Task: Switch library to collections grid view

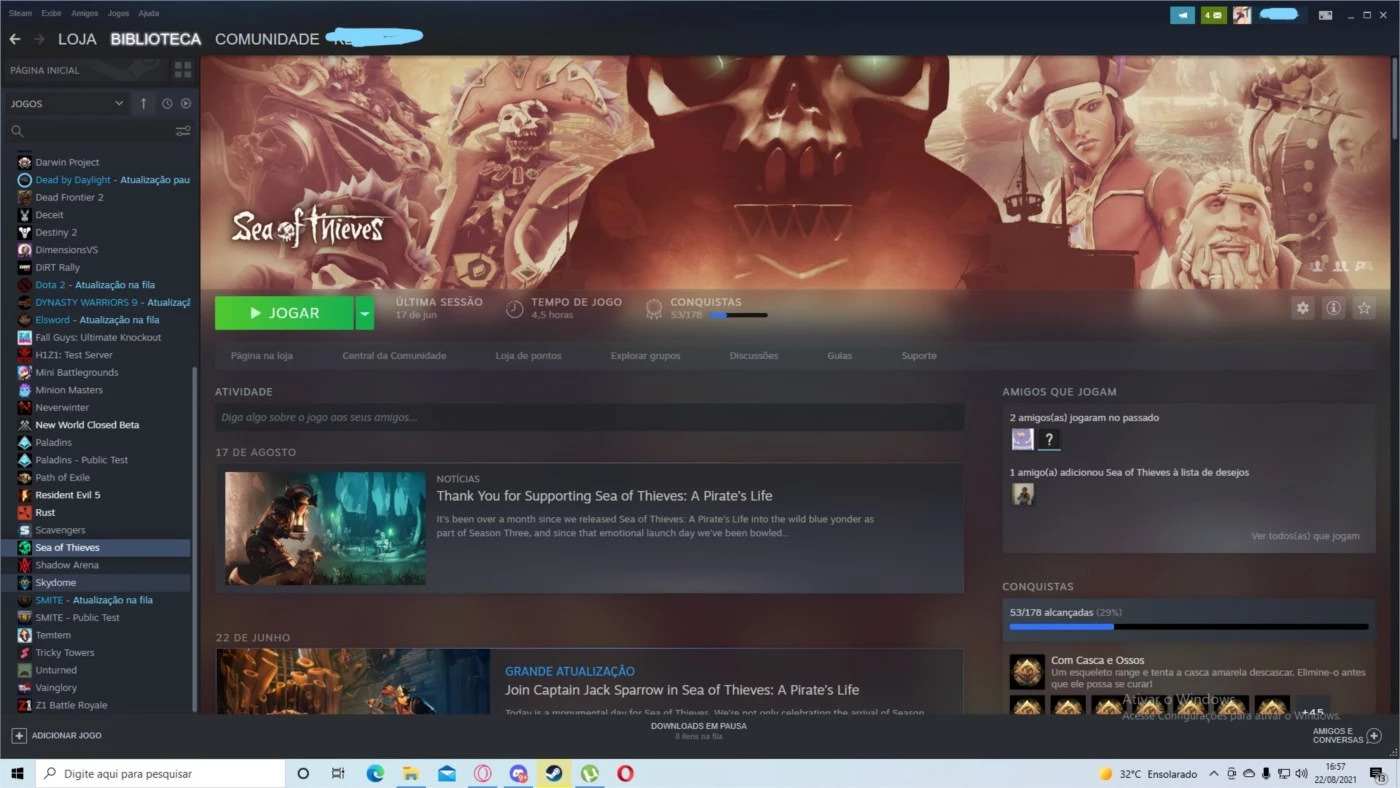Action: pos(183,70)
